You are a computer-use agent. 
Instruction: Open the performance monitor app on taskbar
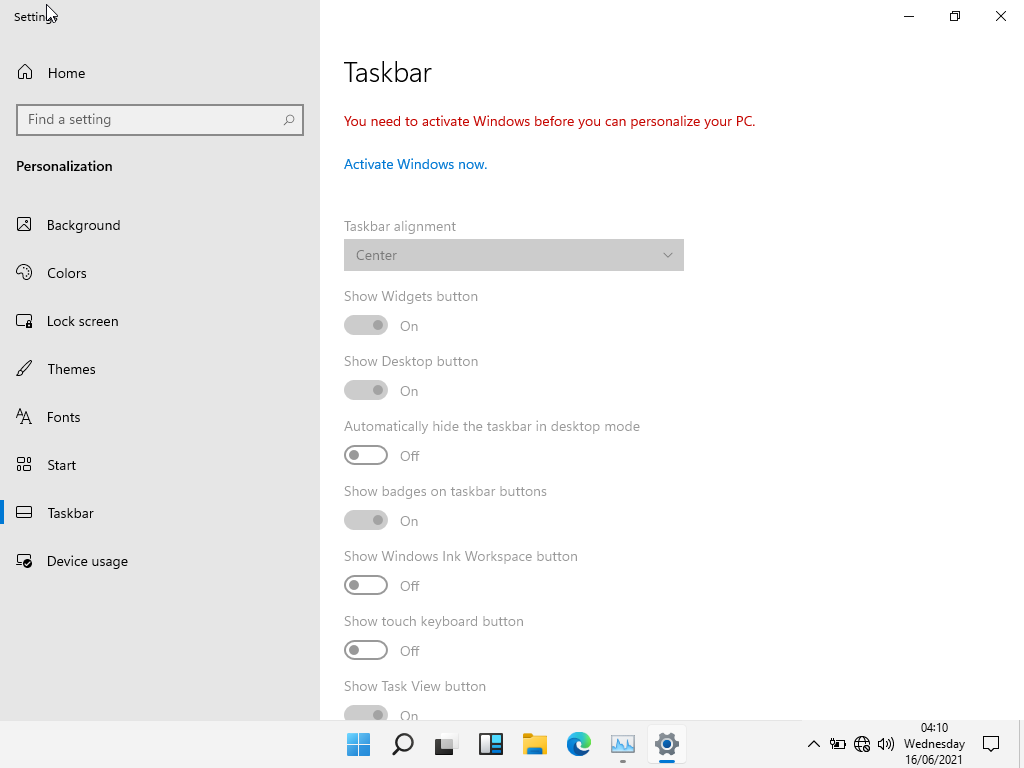pyautogui.click(x=622, y=744)
